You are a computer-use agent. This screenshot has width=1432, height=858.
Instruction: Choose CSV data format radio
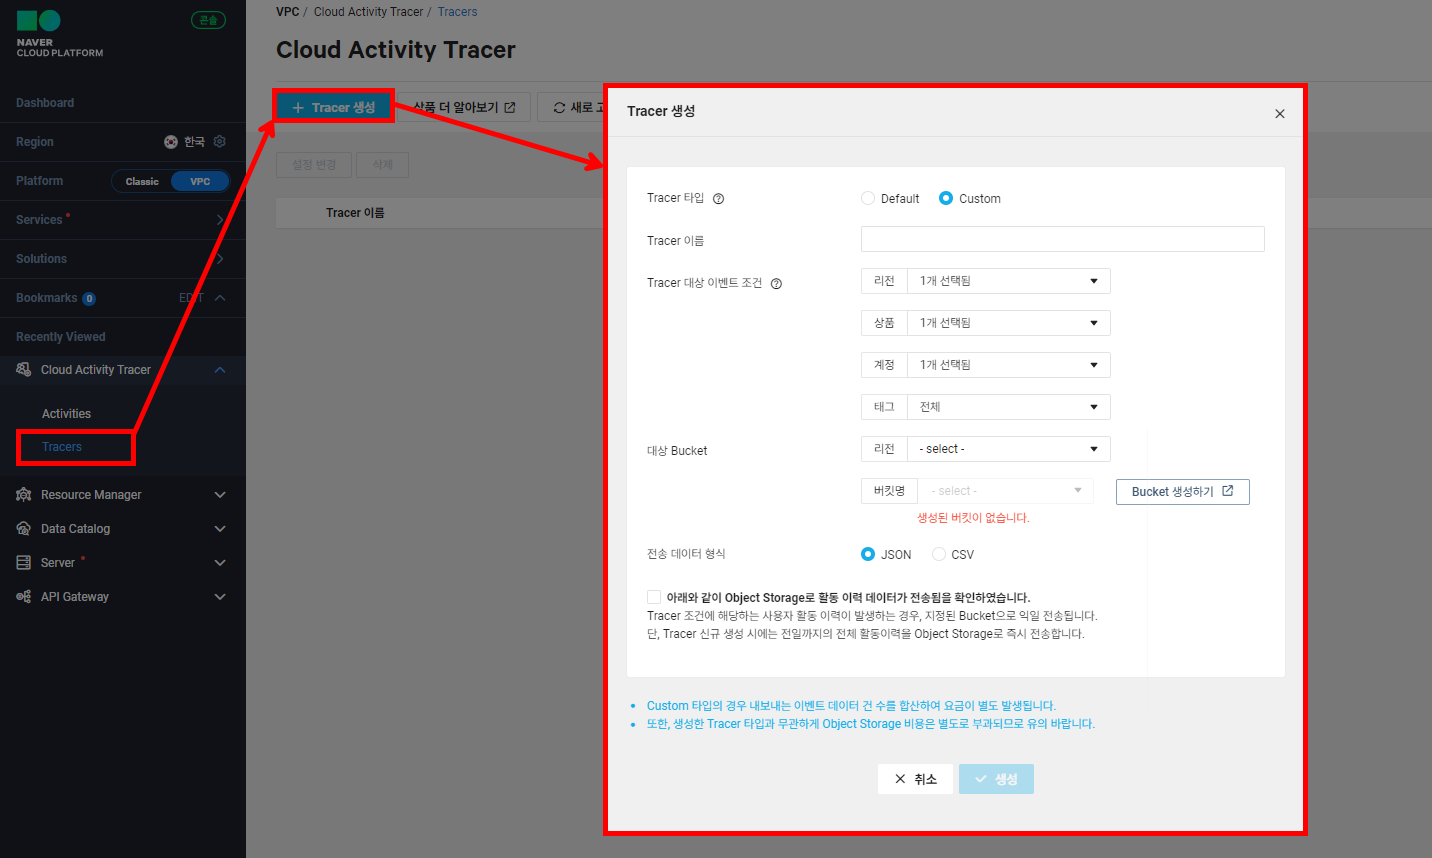[939, 554]
